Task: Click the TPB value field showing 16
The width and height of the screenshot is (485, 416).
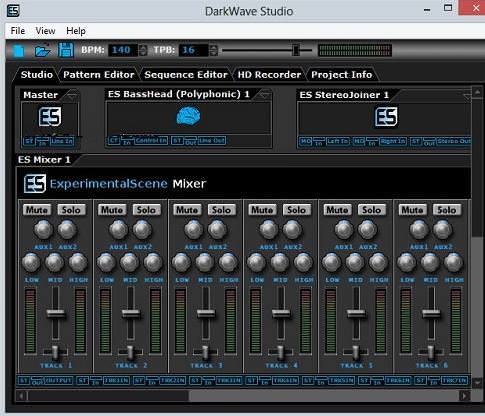Action: click(x=193, y=50)
